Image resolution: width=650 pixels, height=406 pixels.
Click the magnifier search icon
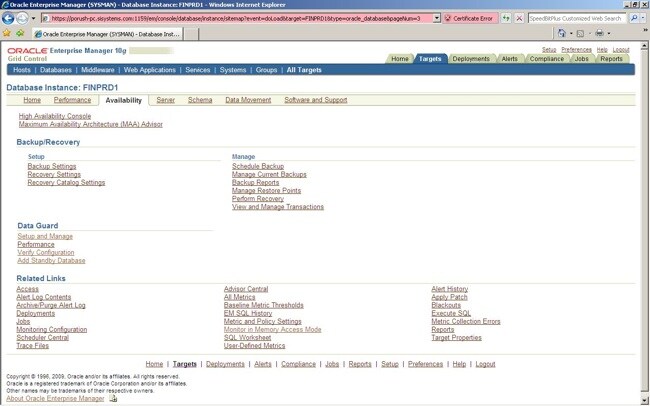[x=633, y=18]
